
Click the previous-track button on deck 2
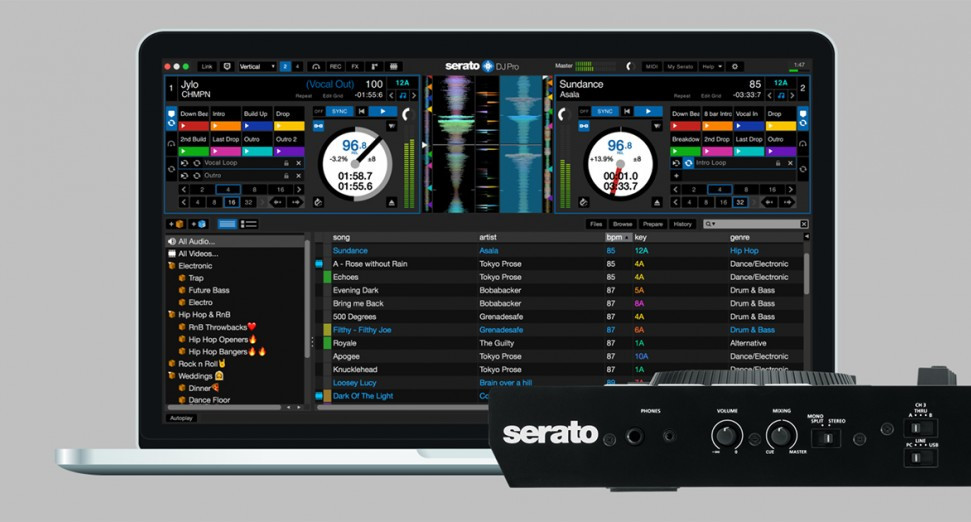coord(627,111)
